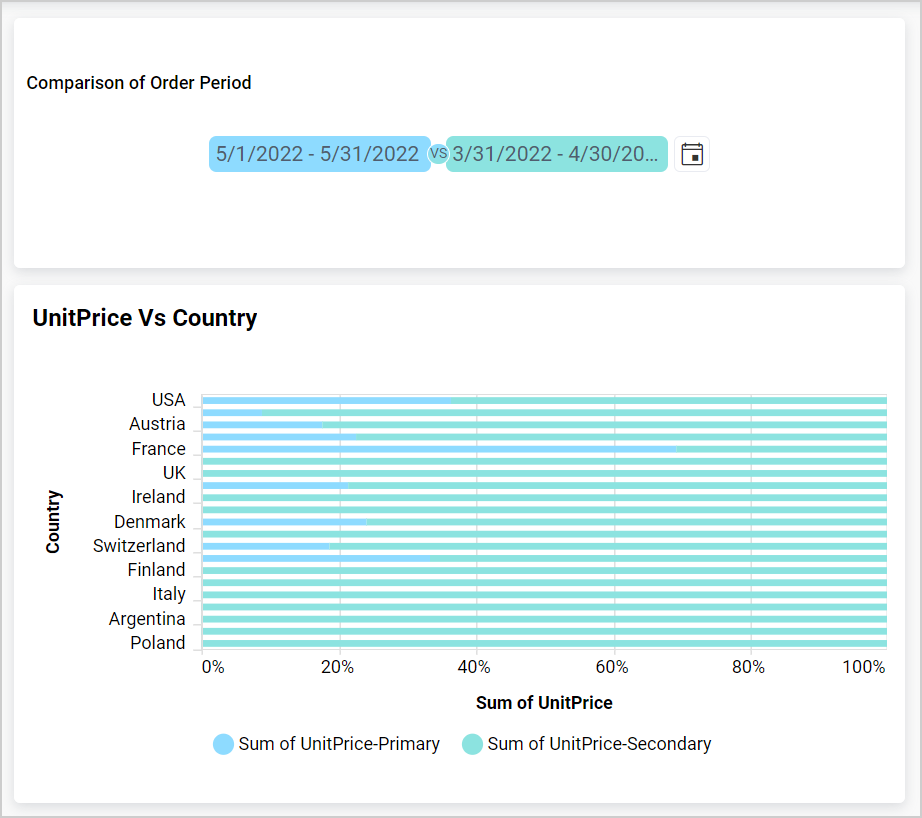Click the Comparison of Order Period heading

pyautogui.click(x=139, y=82)
